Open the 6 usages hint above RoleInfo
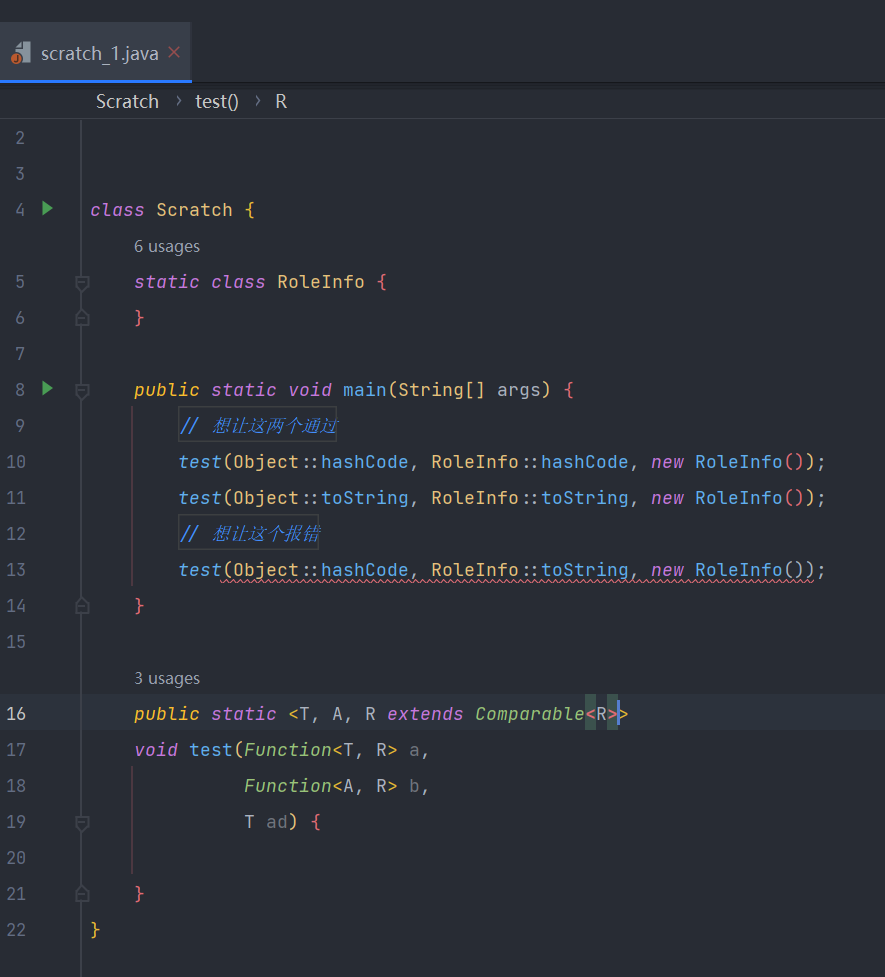The height and width of the screenshot is (977, 885). 167,247
